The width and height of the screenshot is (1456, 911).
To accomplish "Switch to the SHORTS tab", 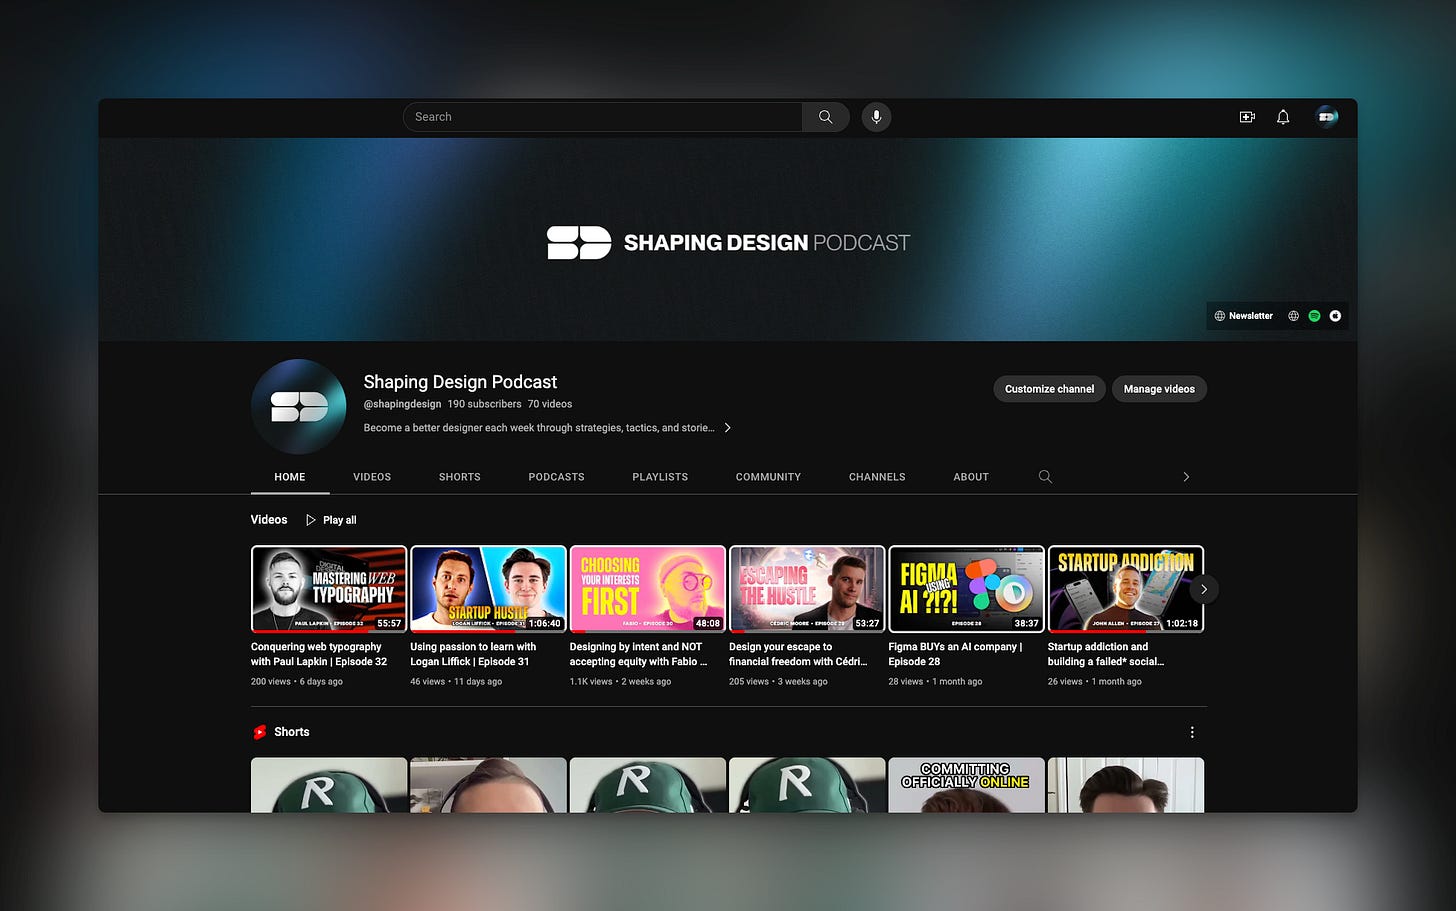I will [x=460, y=477].
